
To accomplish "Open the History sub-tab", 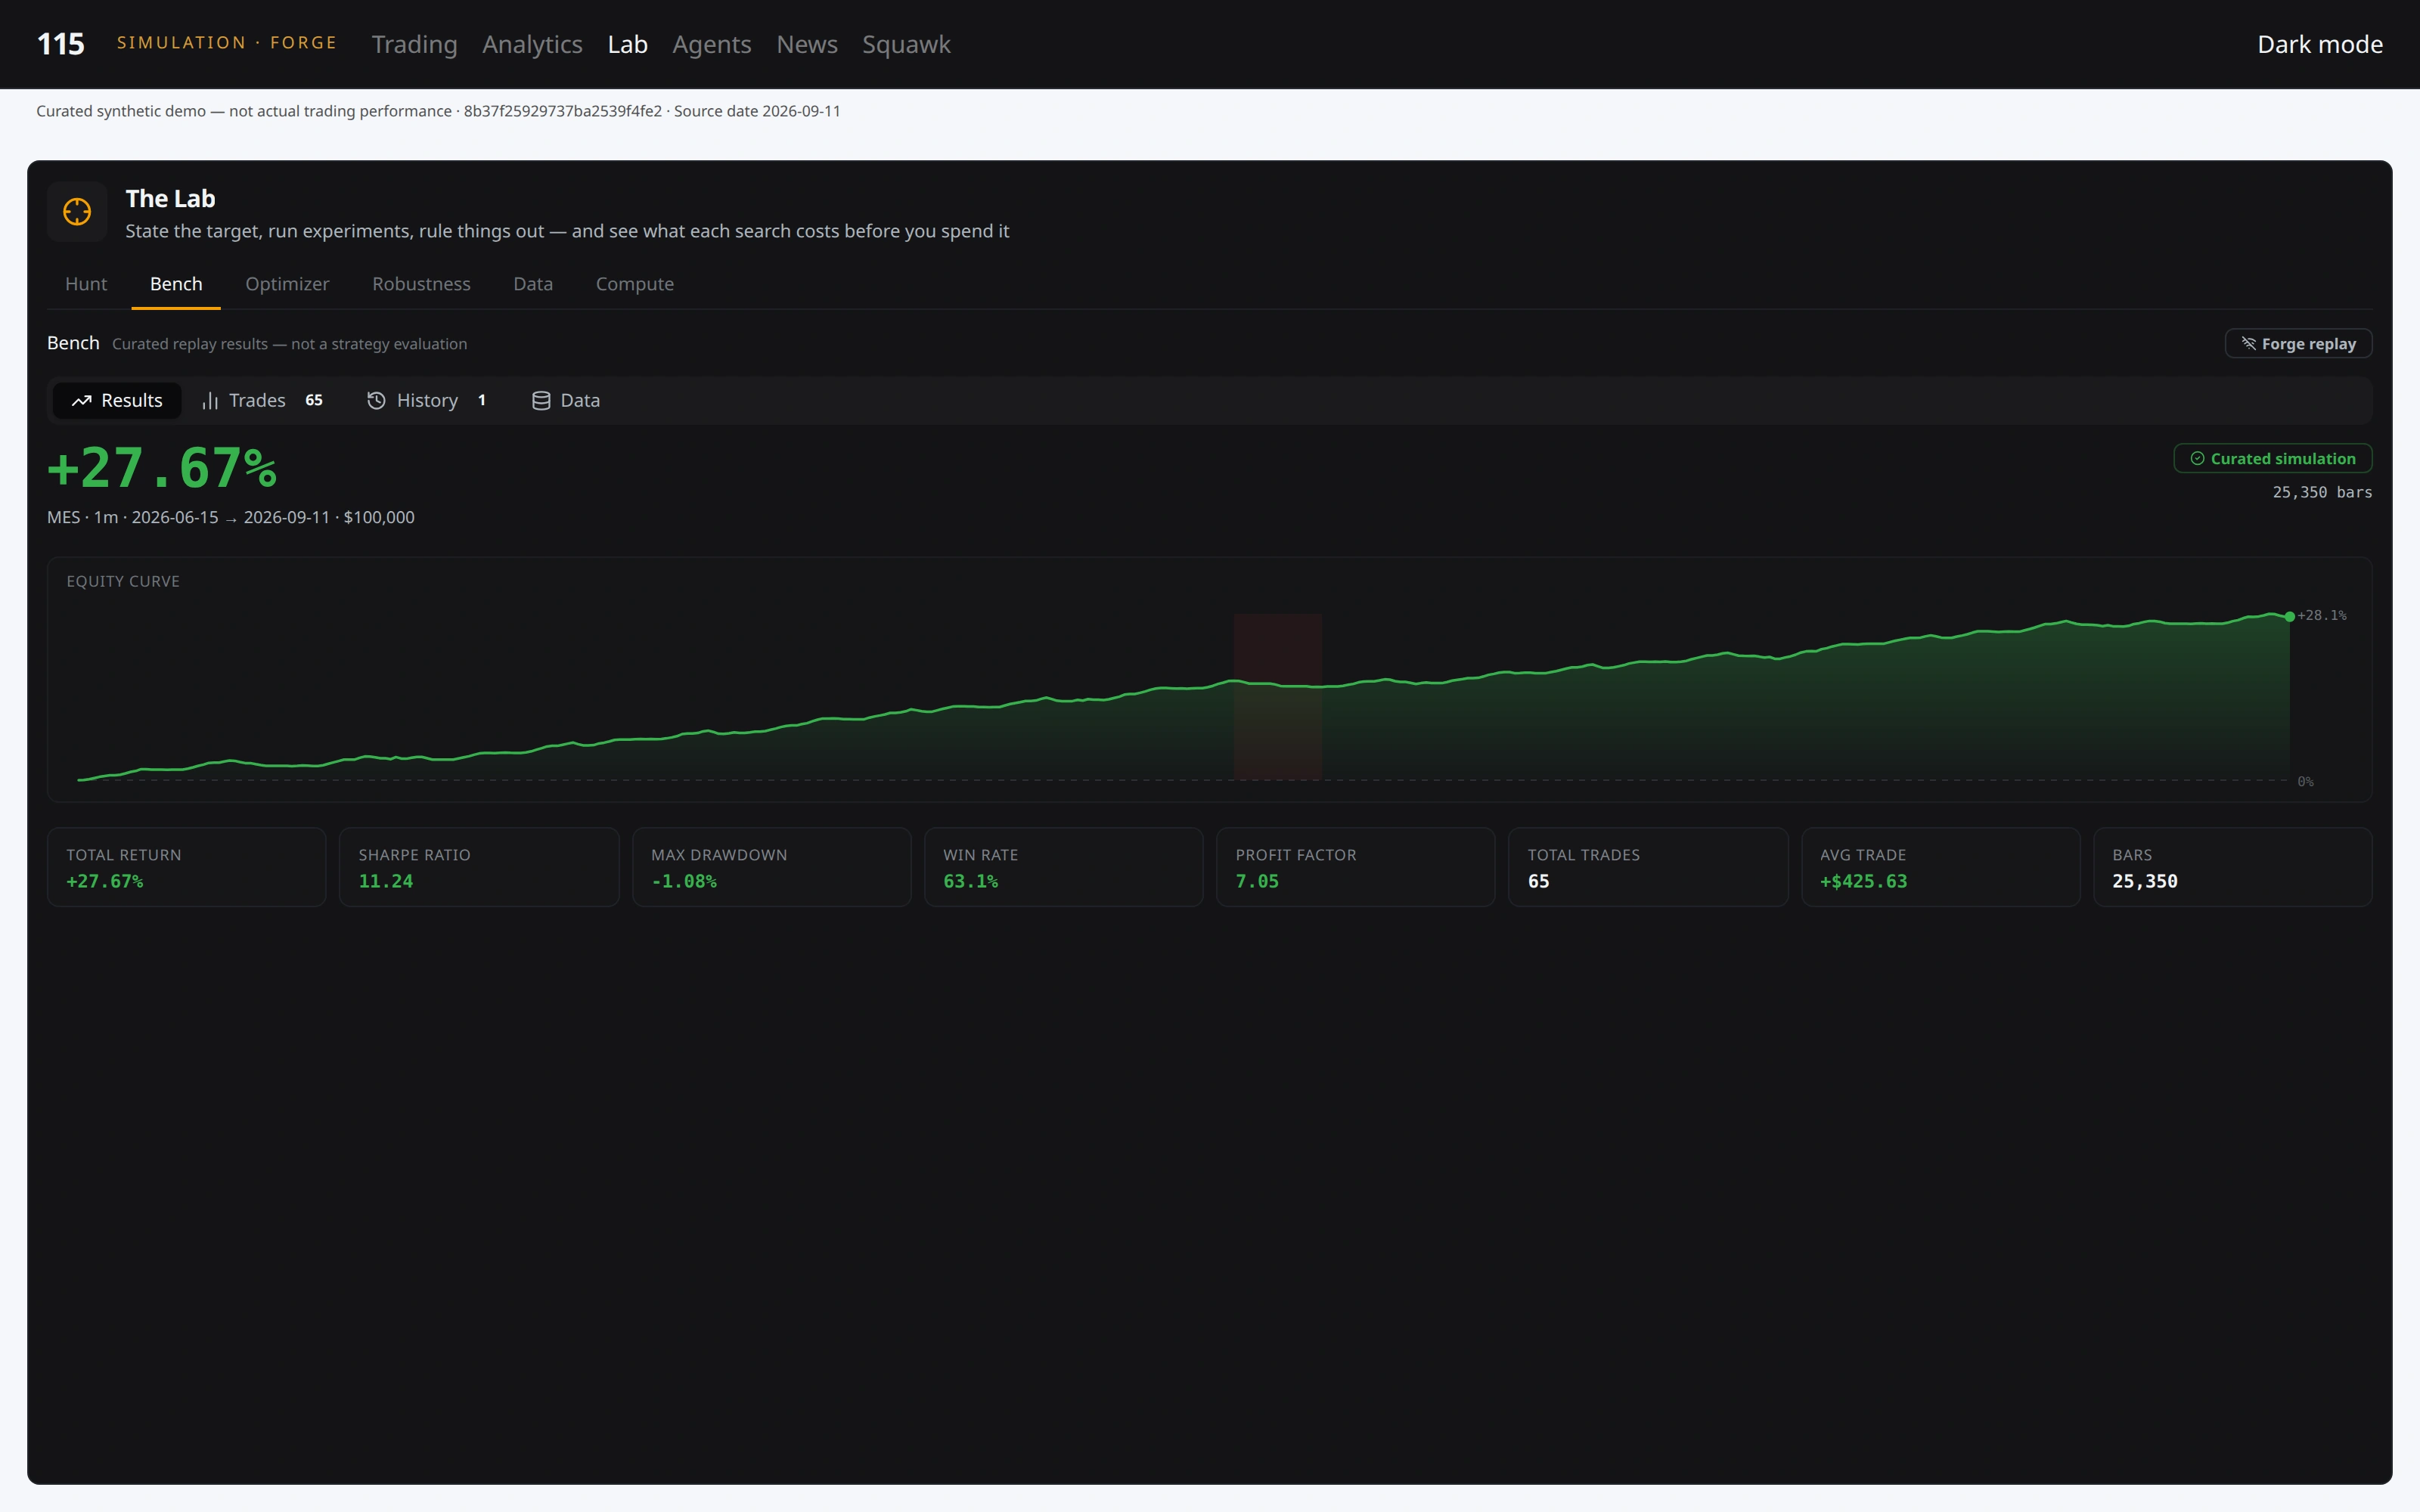I will click(x=427, y=401).
